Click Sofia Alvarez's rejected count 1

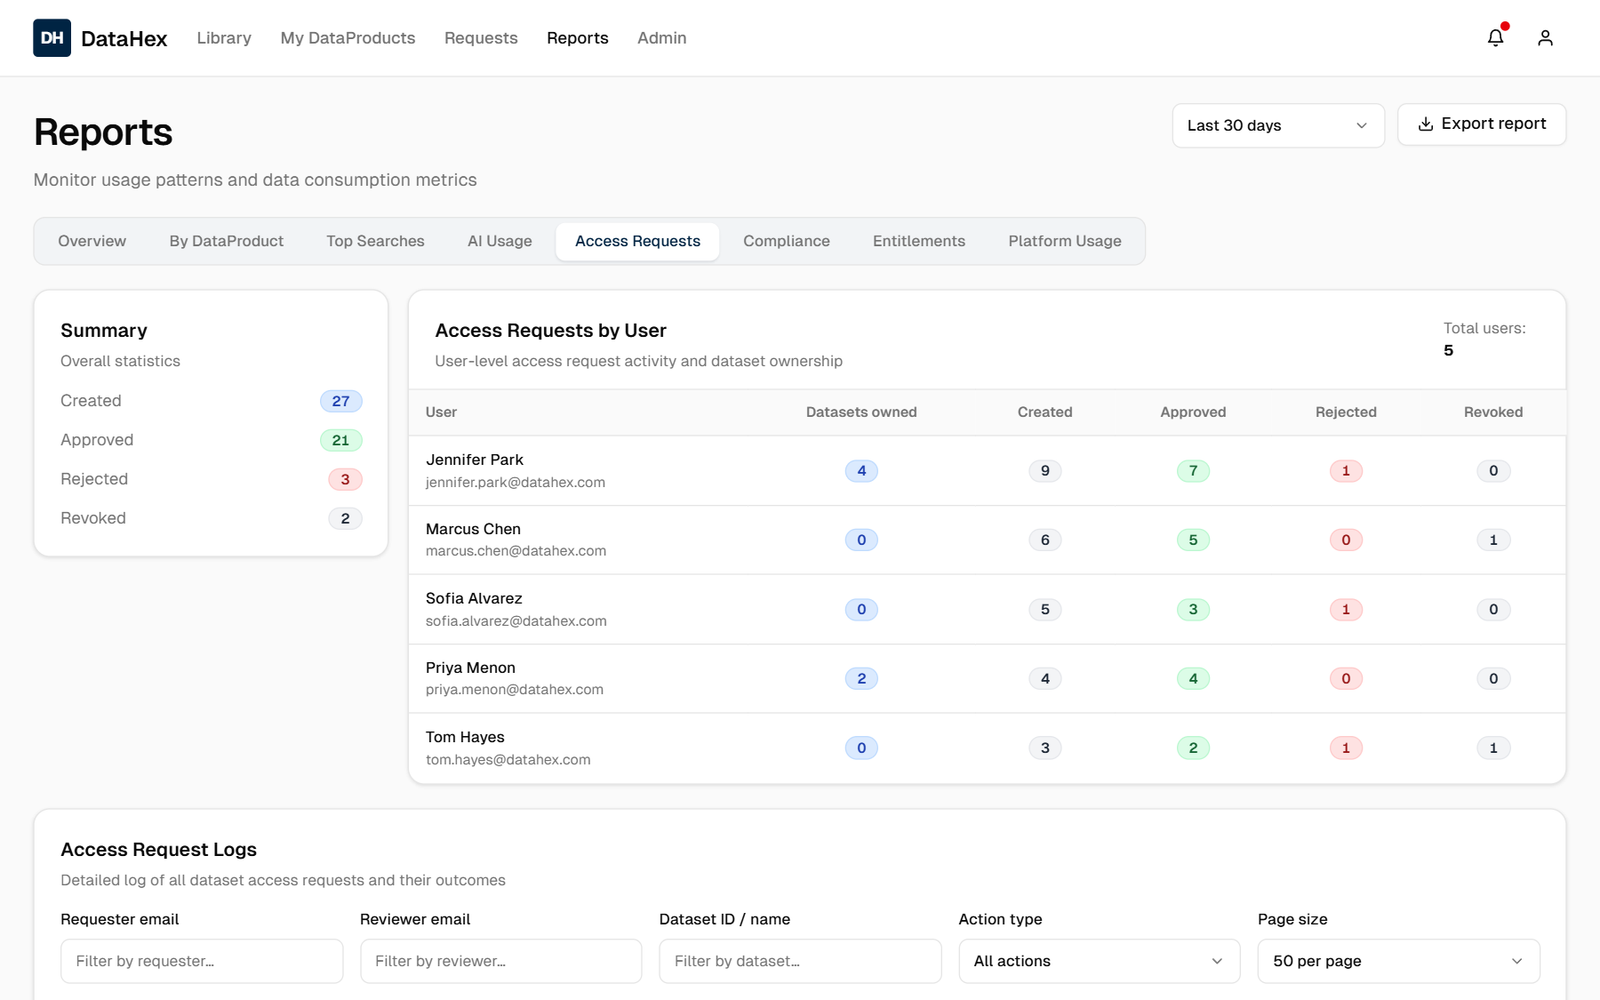[1346, 610]
